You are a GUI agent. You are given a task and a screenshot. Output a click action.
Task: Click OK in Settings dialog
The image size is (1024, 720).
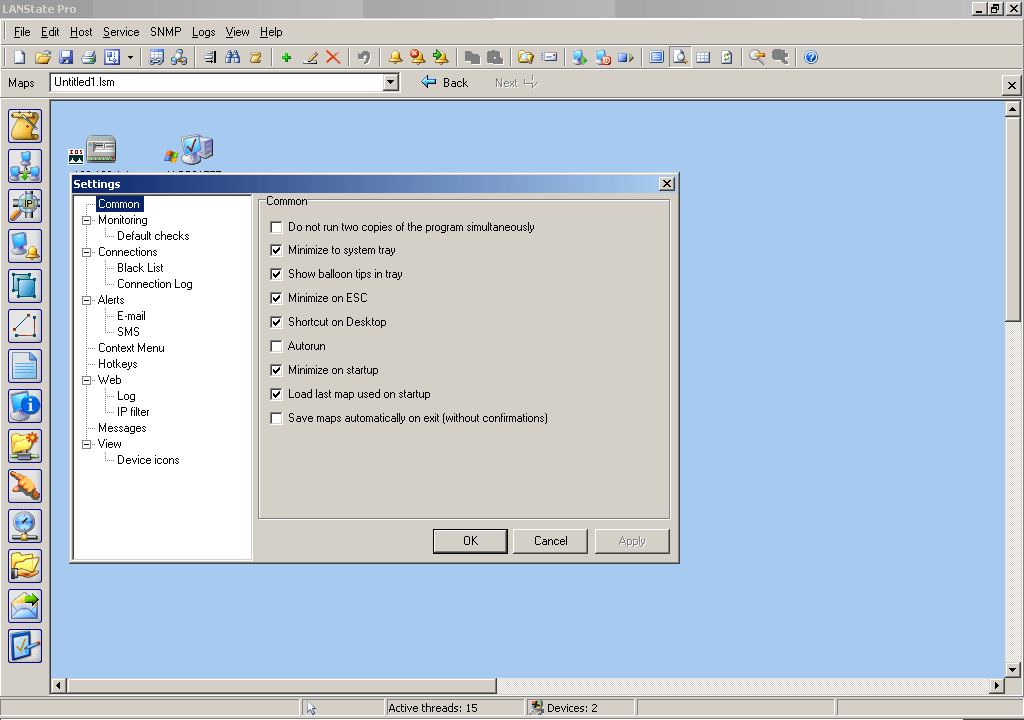470,541
